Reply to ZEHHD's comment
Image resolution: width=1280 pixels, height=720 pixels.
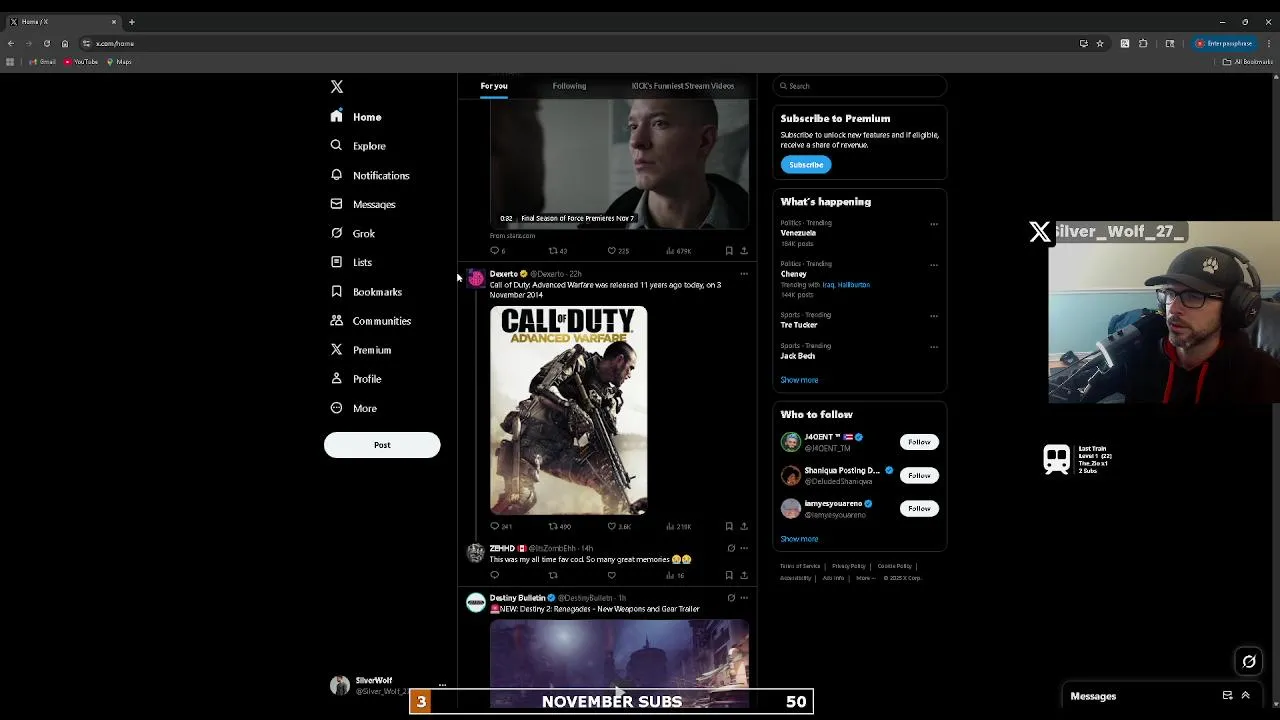(x=494, y=575)
